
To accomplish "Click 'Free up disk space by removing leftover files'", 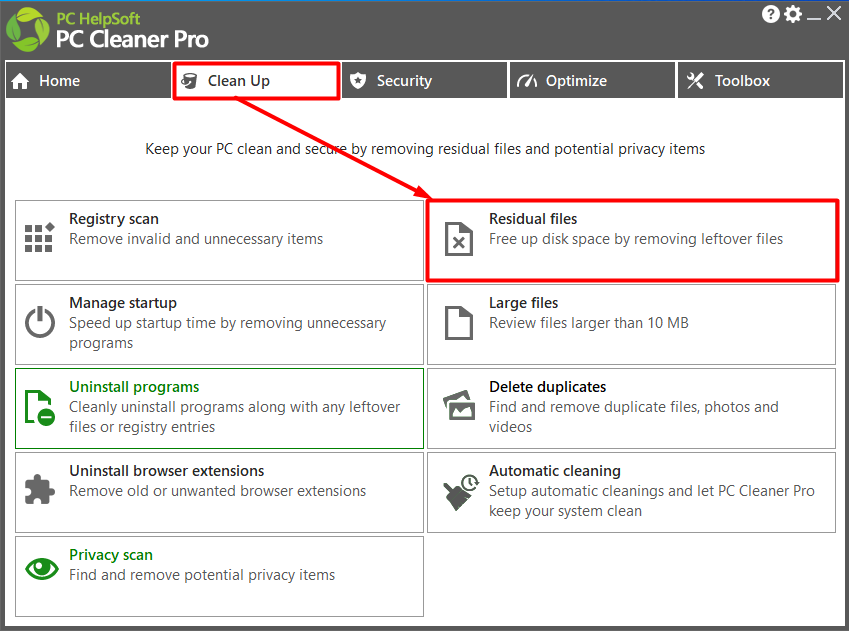I will click(x=636, y=239).
